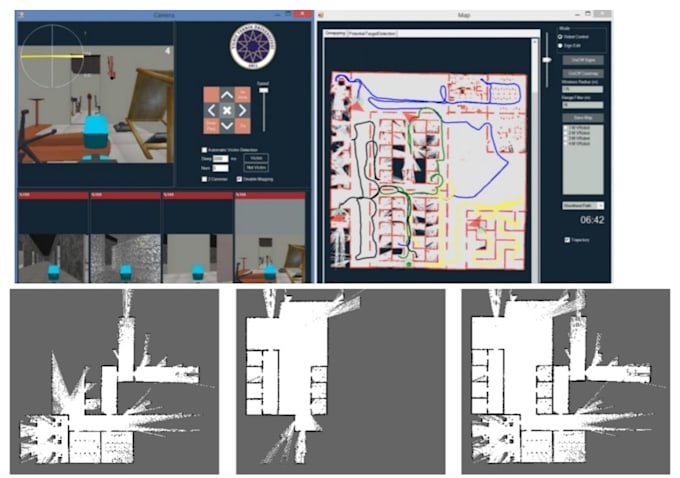Click the second numeric field beside Not Victim
This screenshot has width=680, height=478.
[x=220, y=168]
